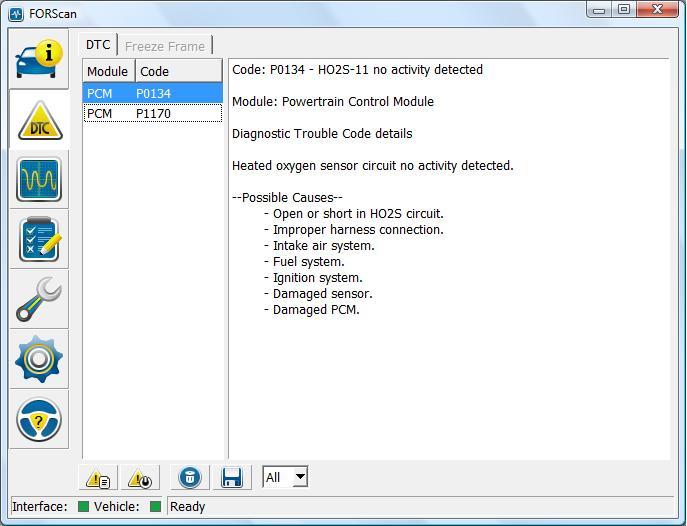Open the steering wheel help section
Image resolution: width=687 pixels, height=526 pixels.
pos(39,419)
